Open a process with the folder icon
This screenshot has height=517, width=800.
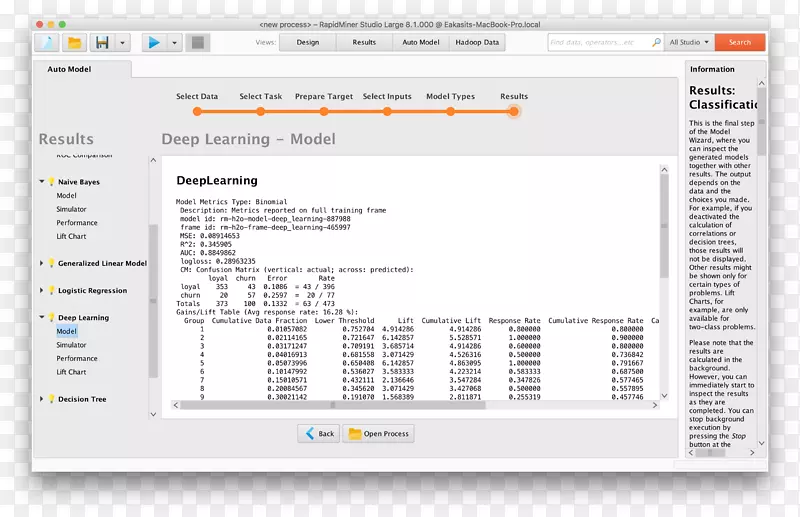[74, 43]
